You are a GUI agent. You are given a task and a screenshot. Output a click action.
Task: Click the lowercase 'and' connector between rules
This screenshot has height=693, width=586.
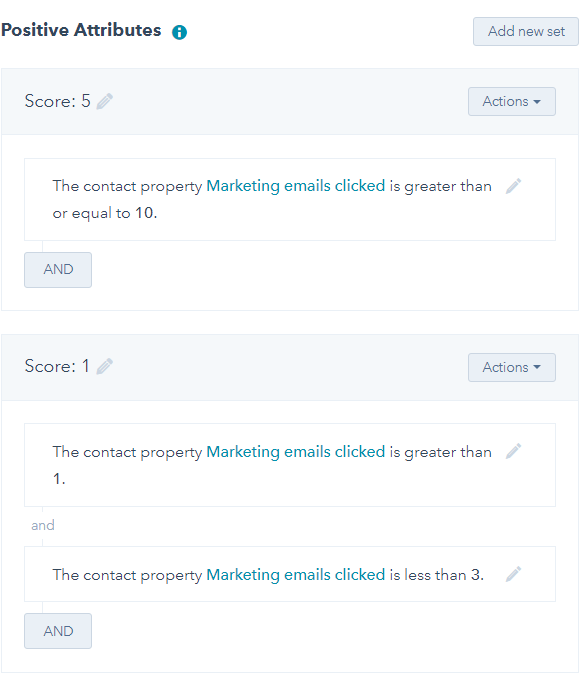point(43,525)
